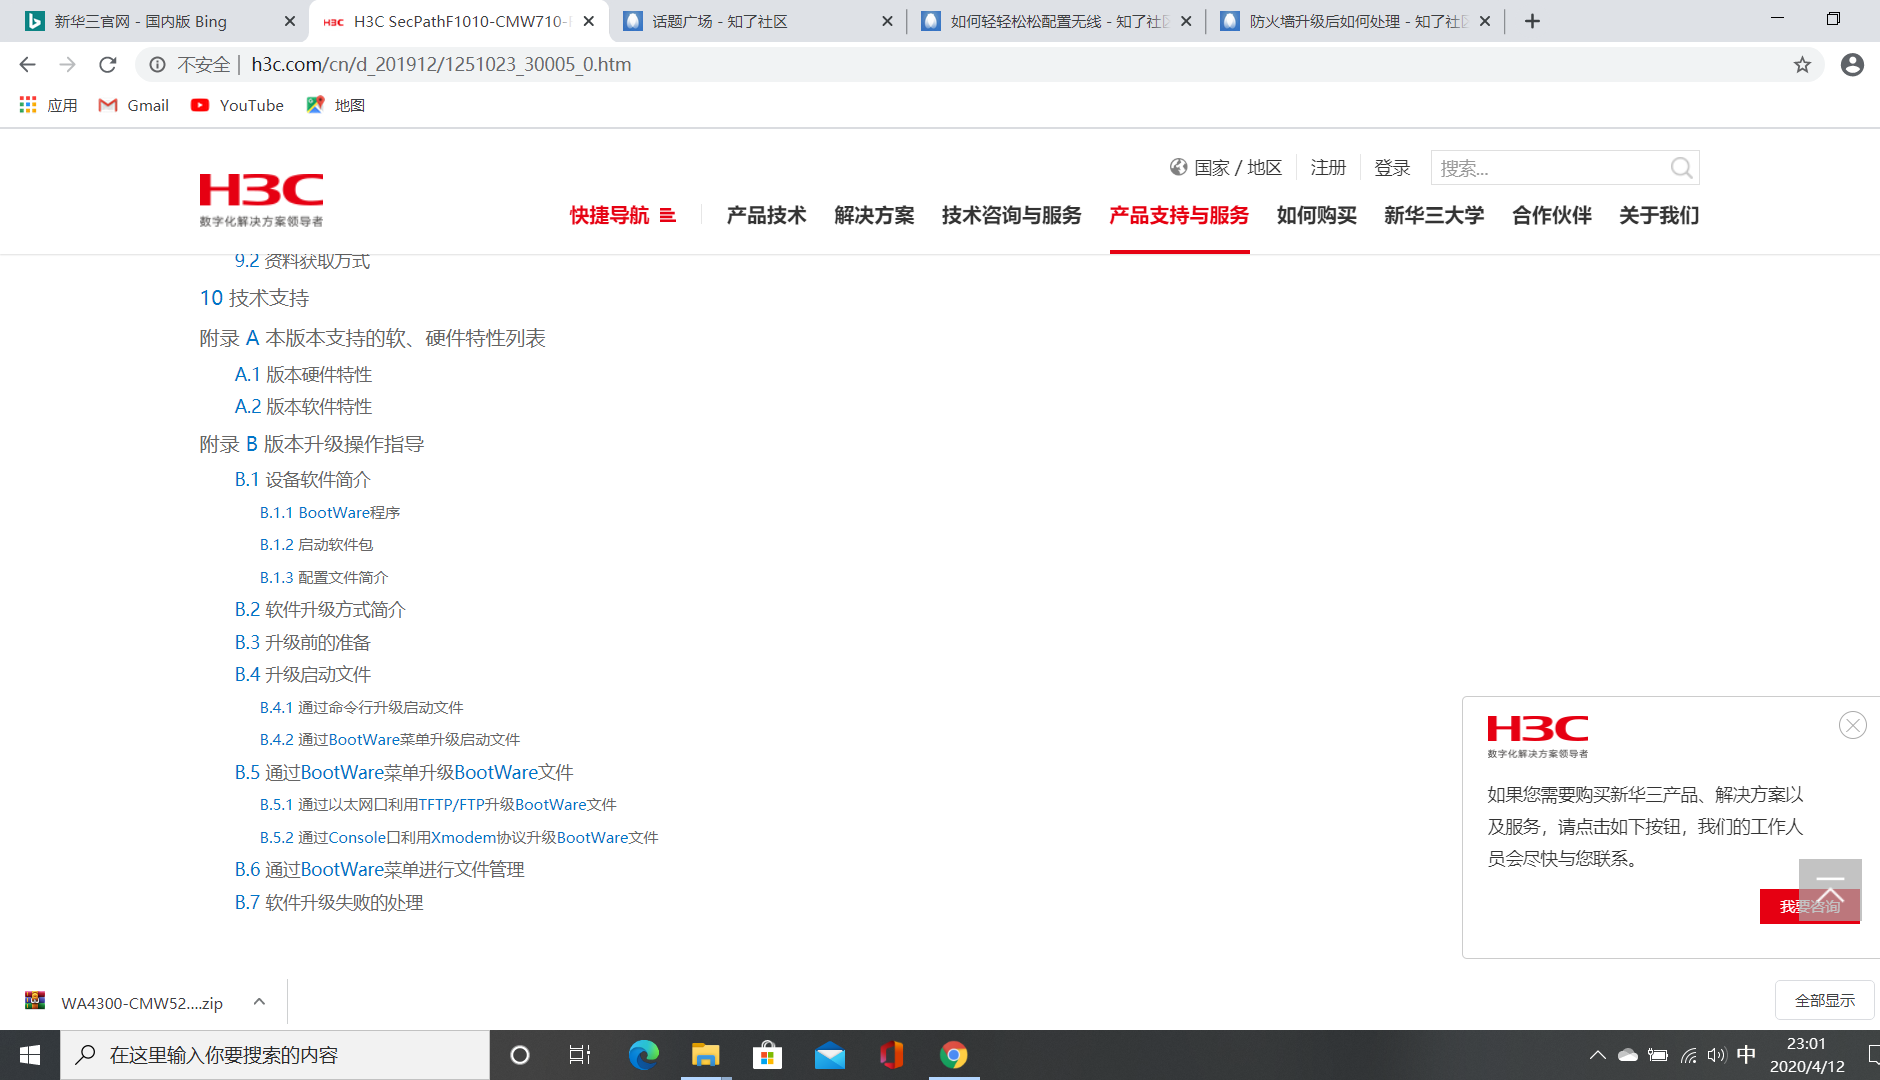The width and height of the screenshot is (1880, 1080).
Task: Open File Explorer from the taskbar
Action: coord(705,1055)
